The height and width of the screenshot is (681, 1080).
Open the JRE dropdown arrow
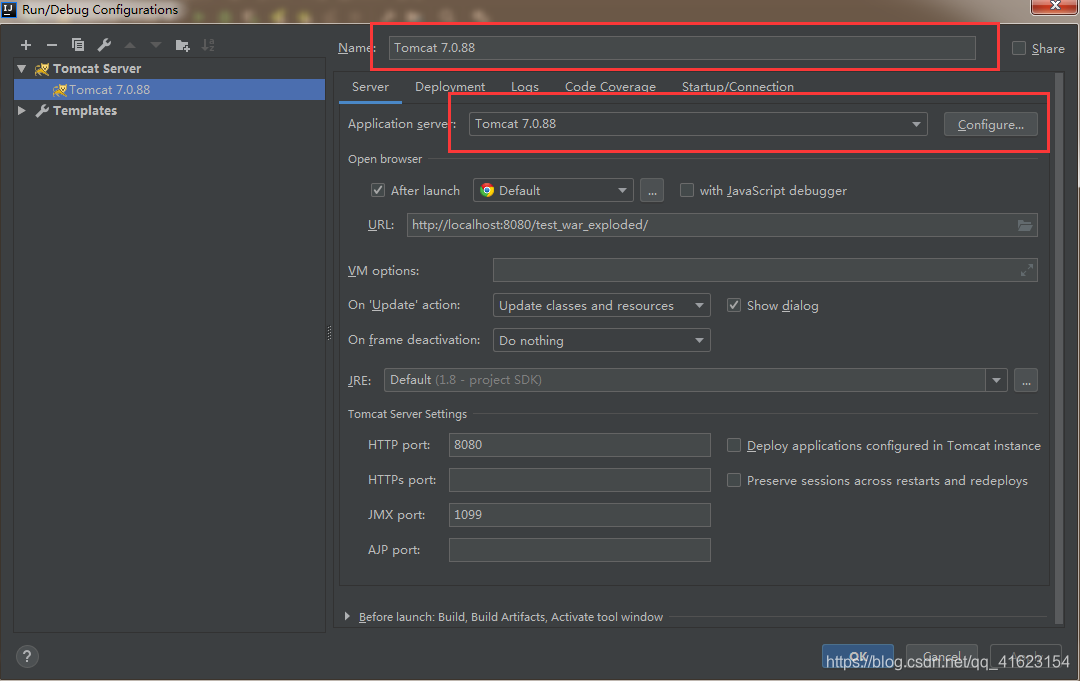coord(996,380)
